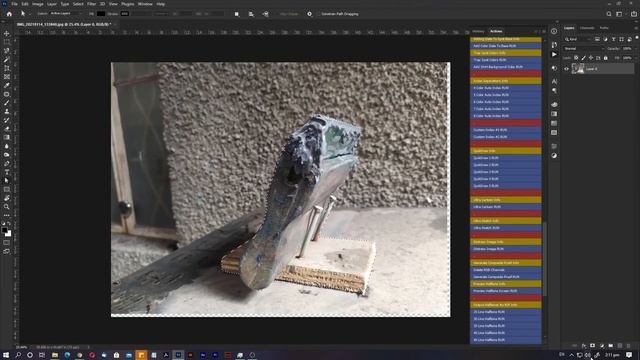Create a new group with folder icon

pyautogui.click(x=611, y=346)
